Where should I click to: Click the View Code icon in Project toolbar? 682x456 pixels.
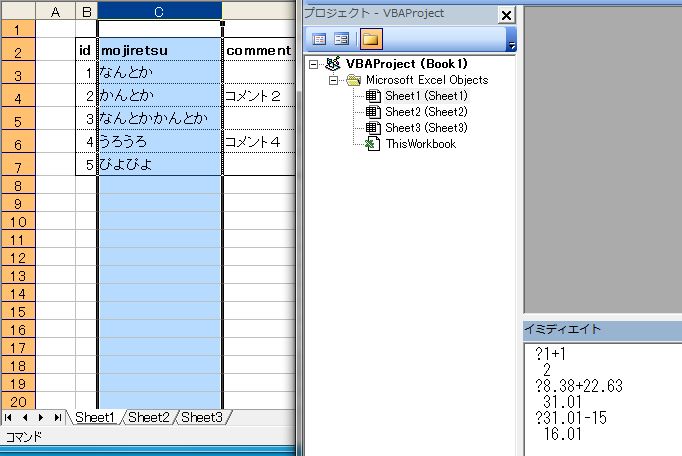(x=320, y=39)
